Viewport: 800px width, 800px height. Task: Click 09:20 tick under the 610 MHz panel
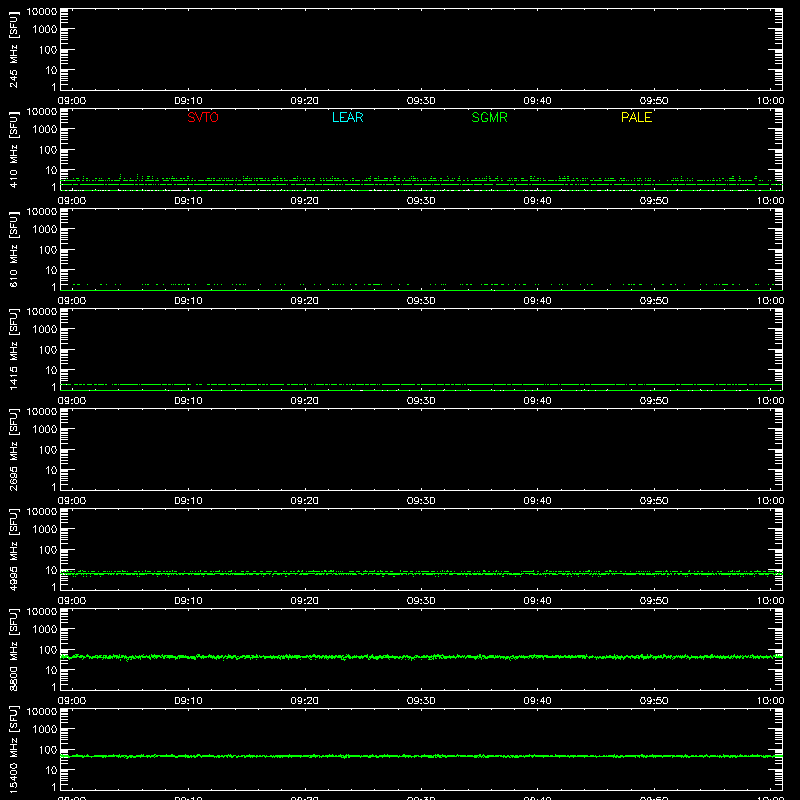[305, 301]
